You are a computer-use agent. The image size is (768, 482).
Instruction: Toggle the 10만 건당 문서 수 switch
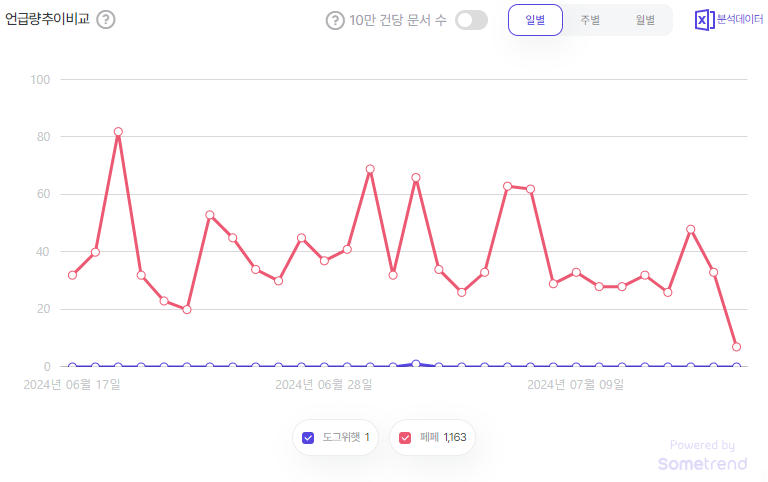(x=471, y=20)
